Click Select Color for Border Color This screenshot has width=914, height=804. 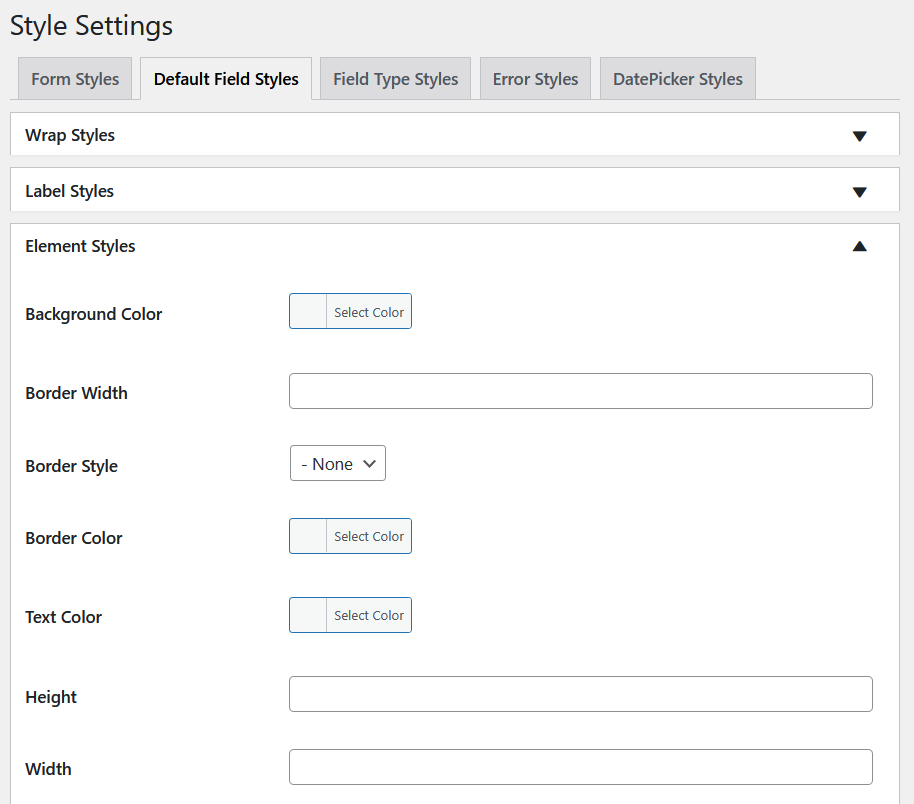(x=369, y=536)
